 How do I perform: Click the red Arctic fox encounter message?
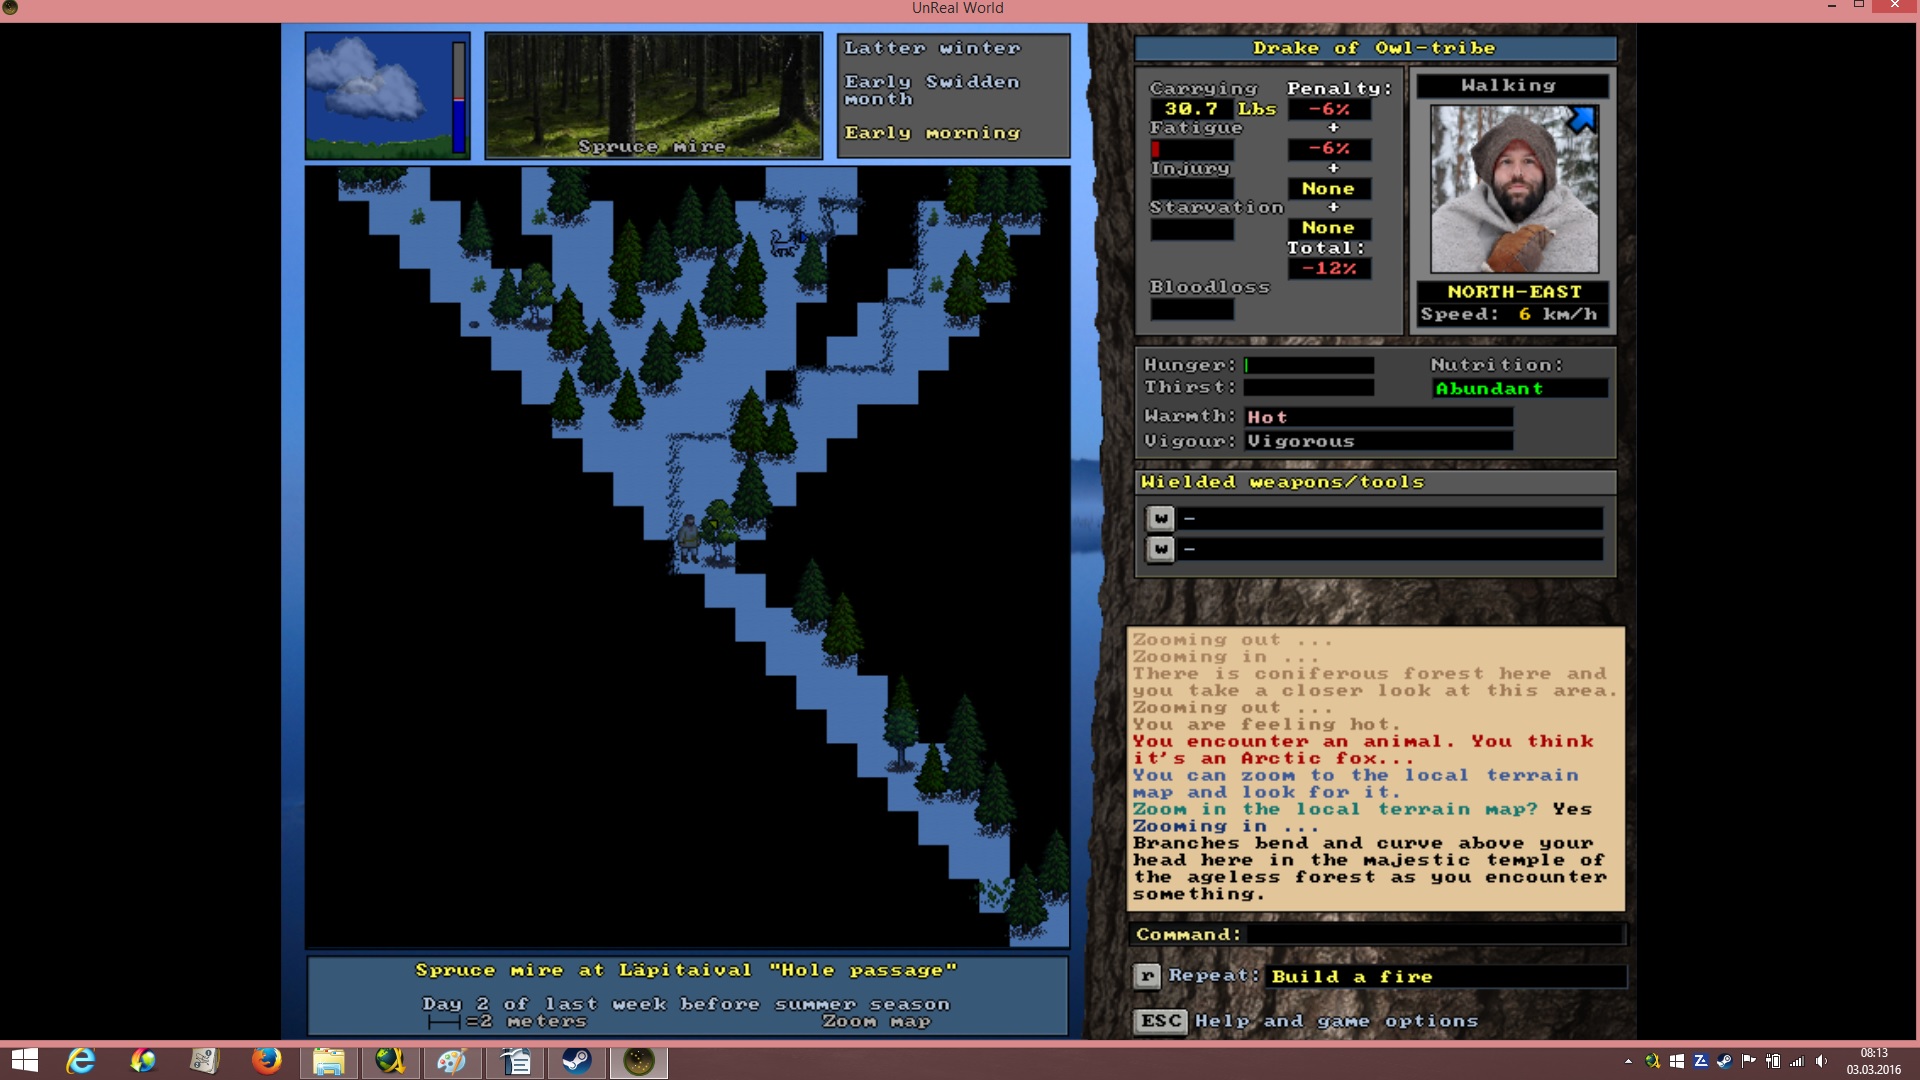coord(1363,750)
